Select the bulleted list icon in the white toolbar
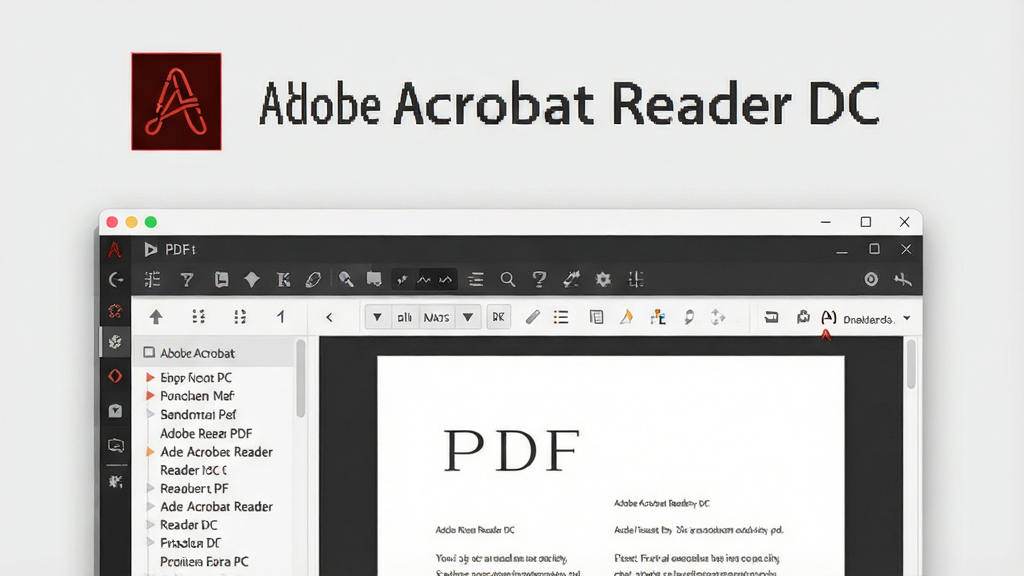This screenshot has height=576, width=1024. pyautogui.click(x=561, y=317)
